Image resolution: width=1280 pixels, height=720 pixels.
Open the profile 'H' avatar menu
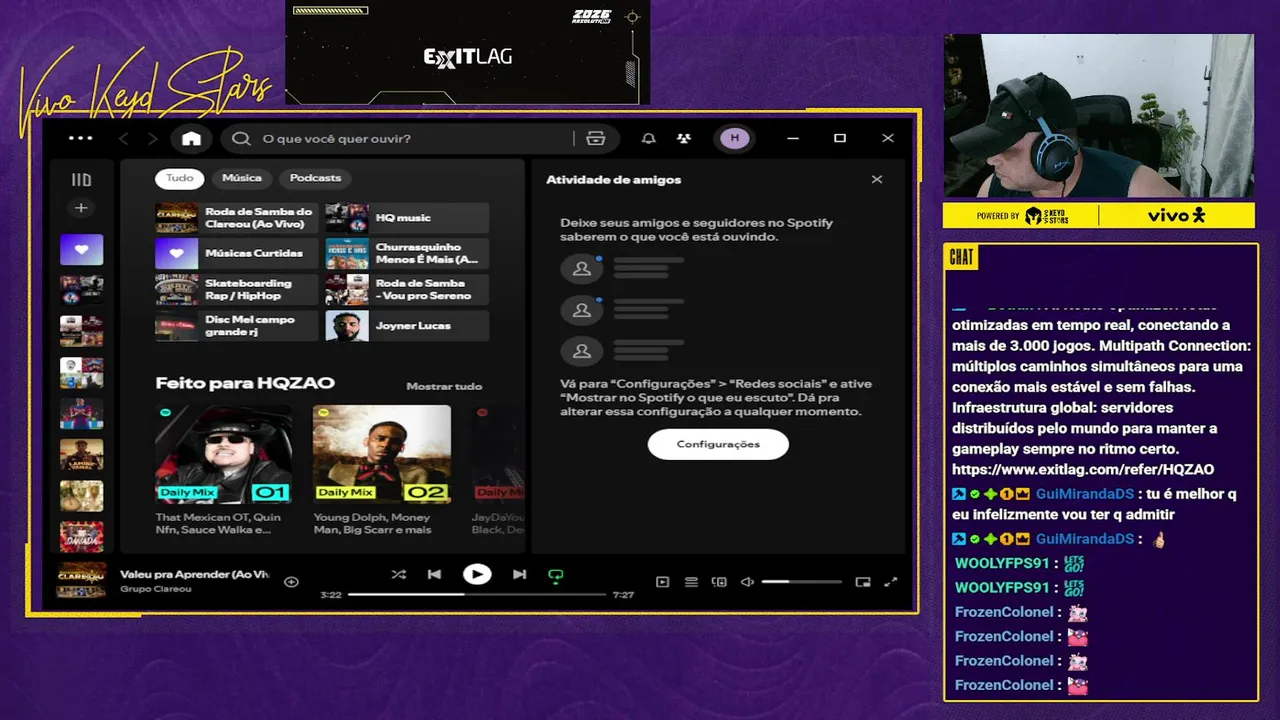pos(735,138)
